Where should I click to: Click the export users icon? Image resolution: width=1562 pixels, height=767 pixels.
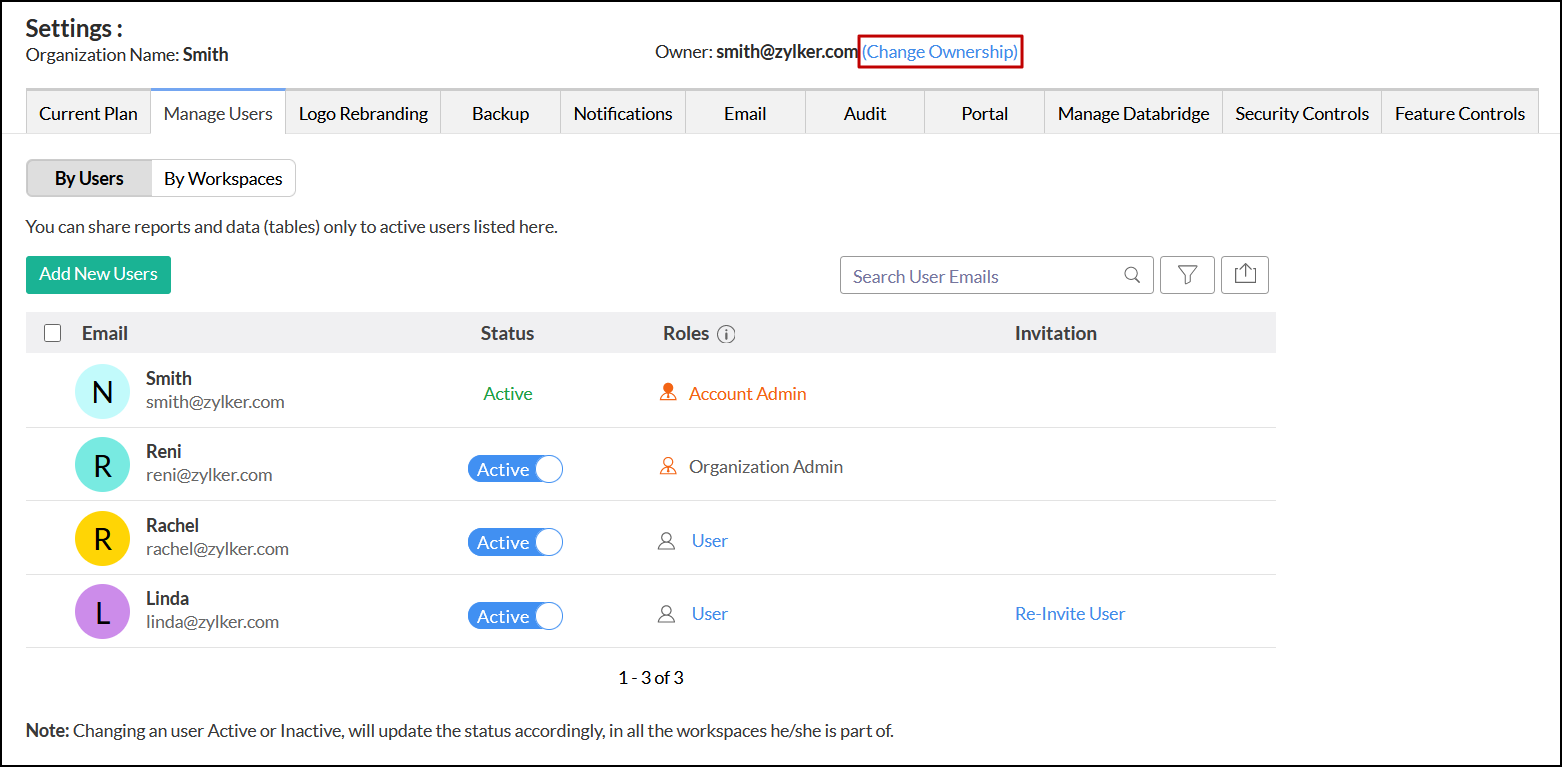[x=1245, y=275]
